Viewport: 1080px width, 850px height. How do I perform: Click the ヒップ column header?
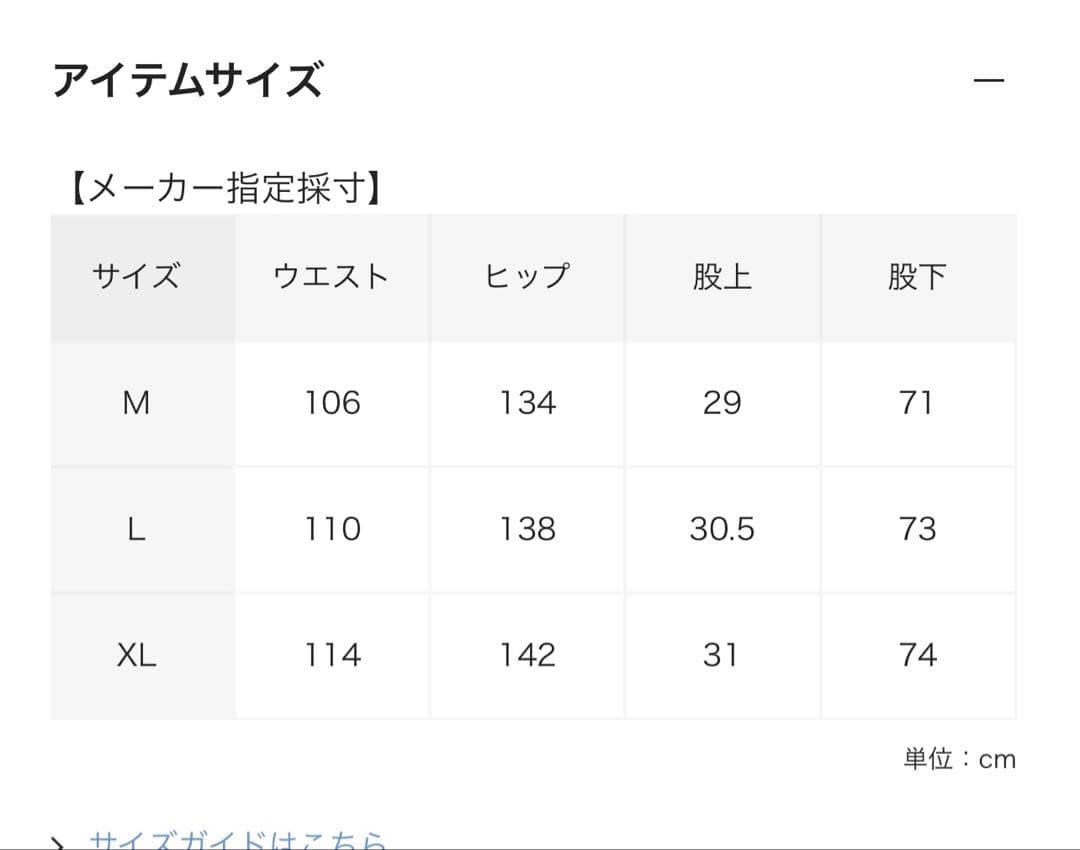click(527, 276)
